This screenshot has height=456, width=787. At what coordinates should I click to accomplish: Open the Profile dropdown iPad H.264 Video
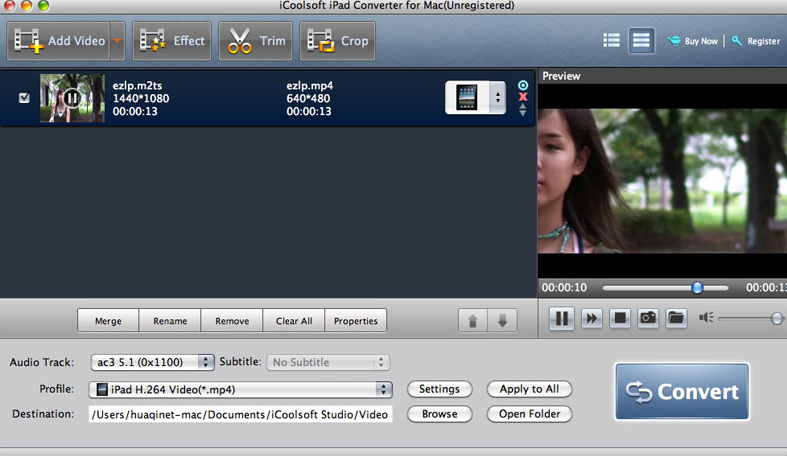click(240, 389)
